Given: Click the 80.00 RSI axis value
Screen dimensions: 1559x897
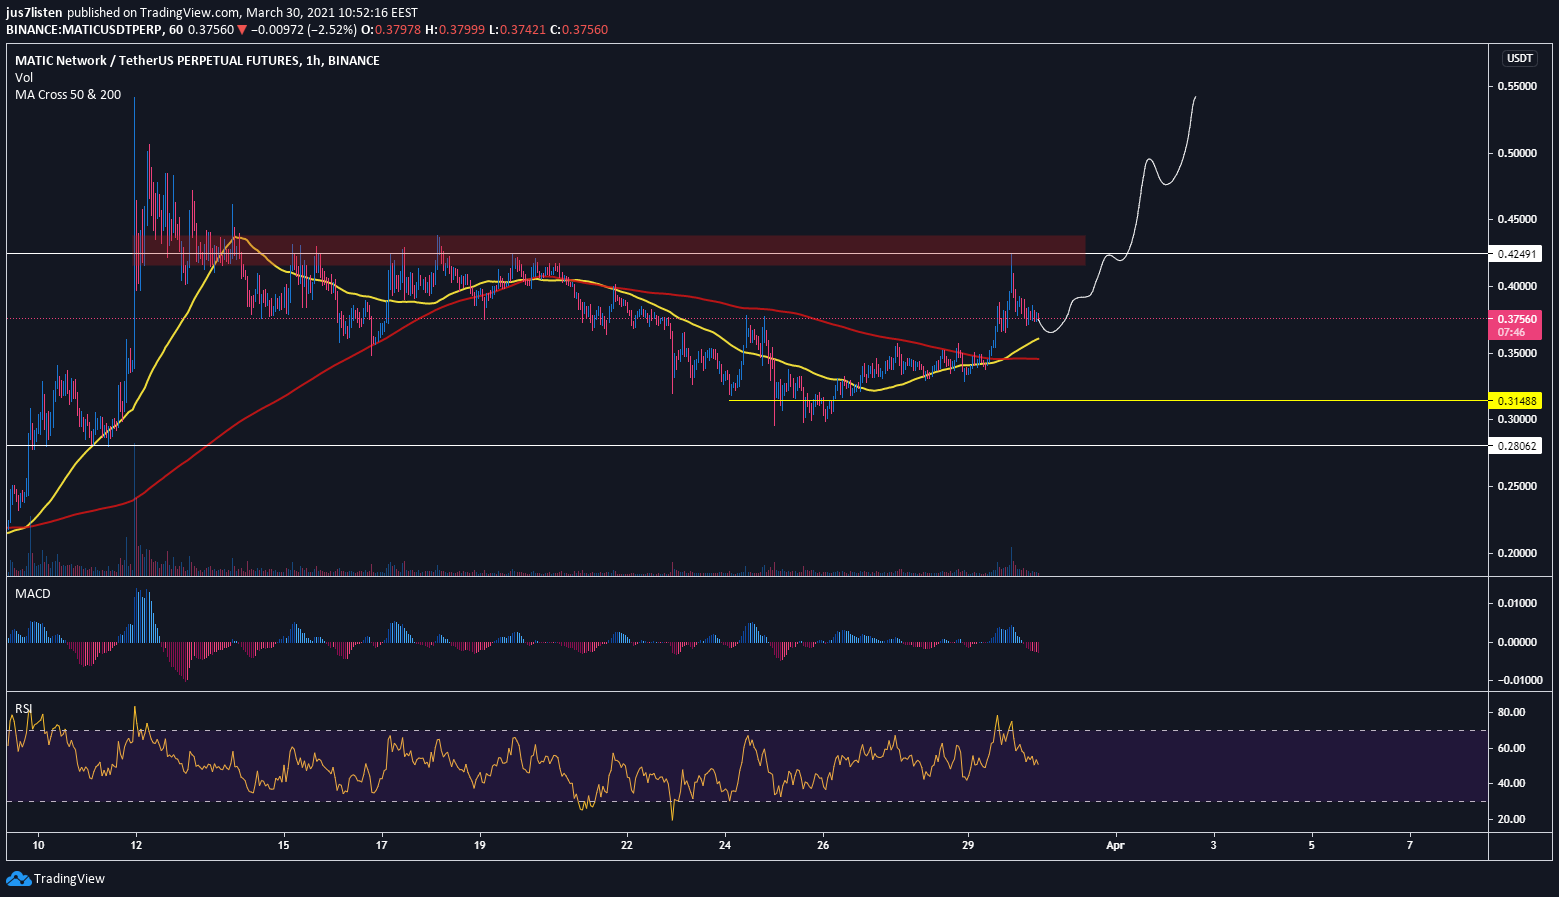Looking at the screenshot, I should (1512, 712).
